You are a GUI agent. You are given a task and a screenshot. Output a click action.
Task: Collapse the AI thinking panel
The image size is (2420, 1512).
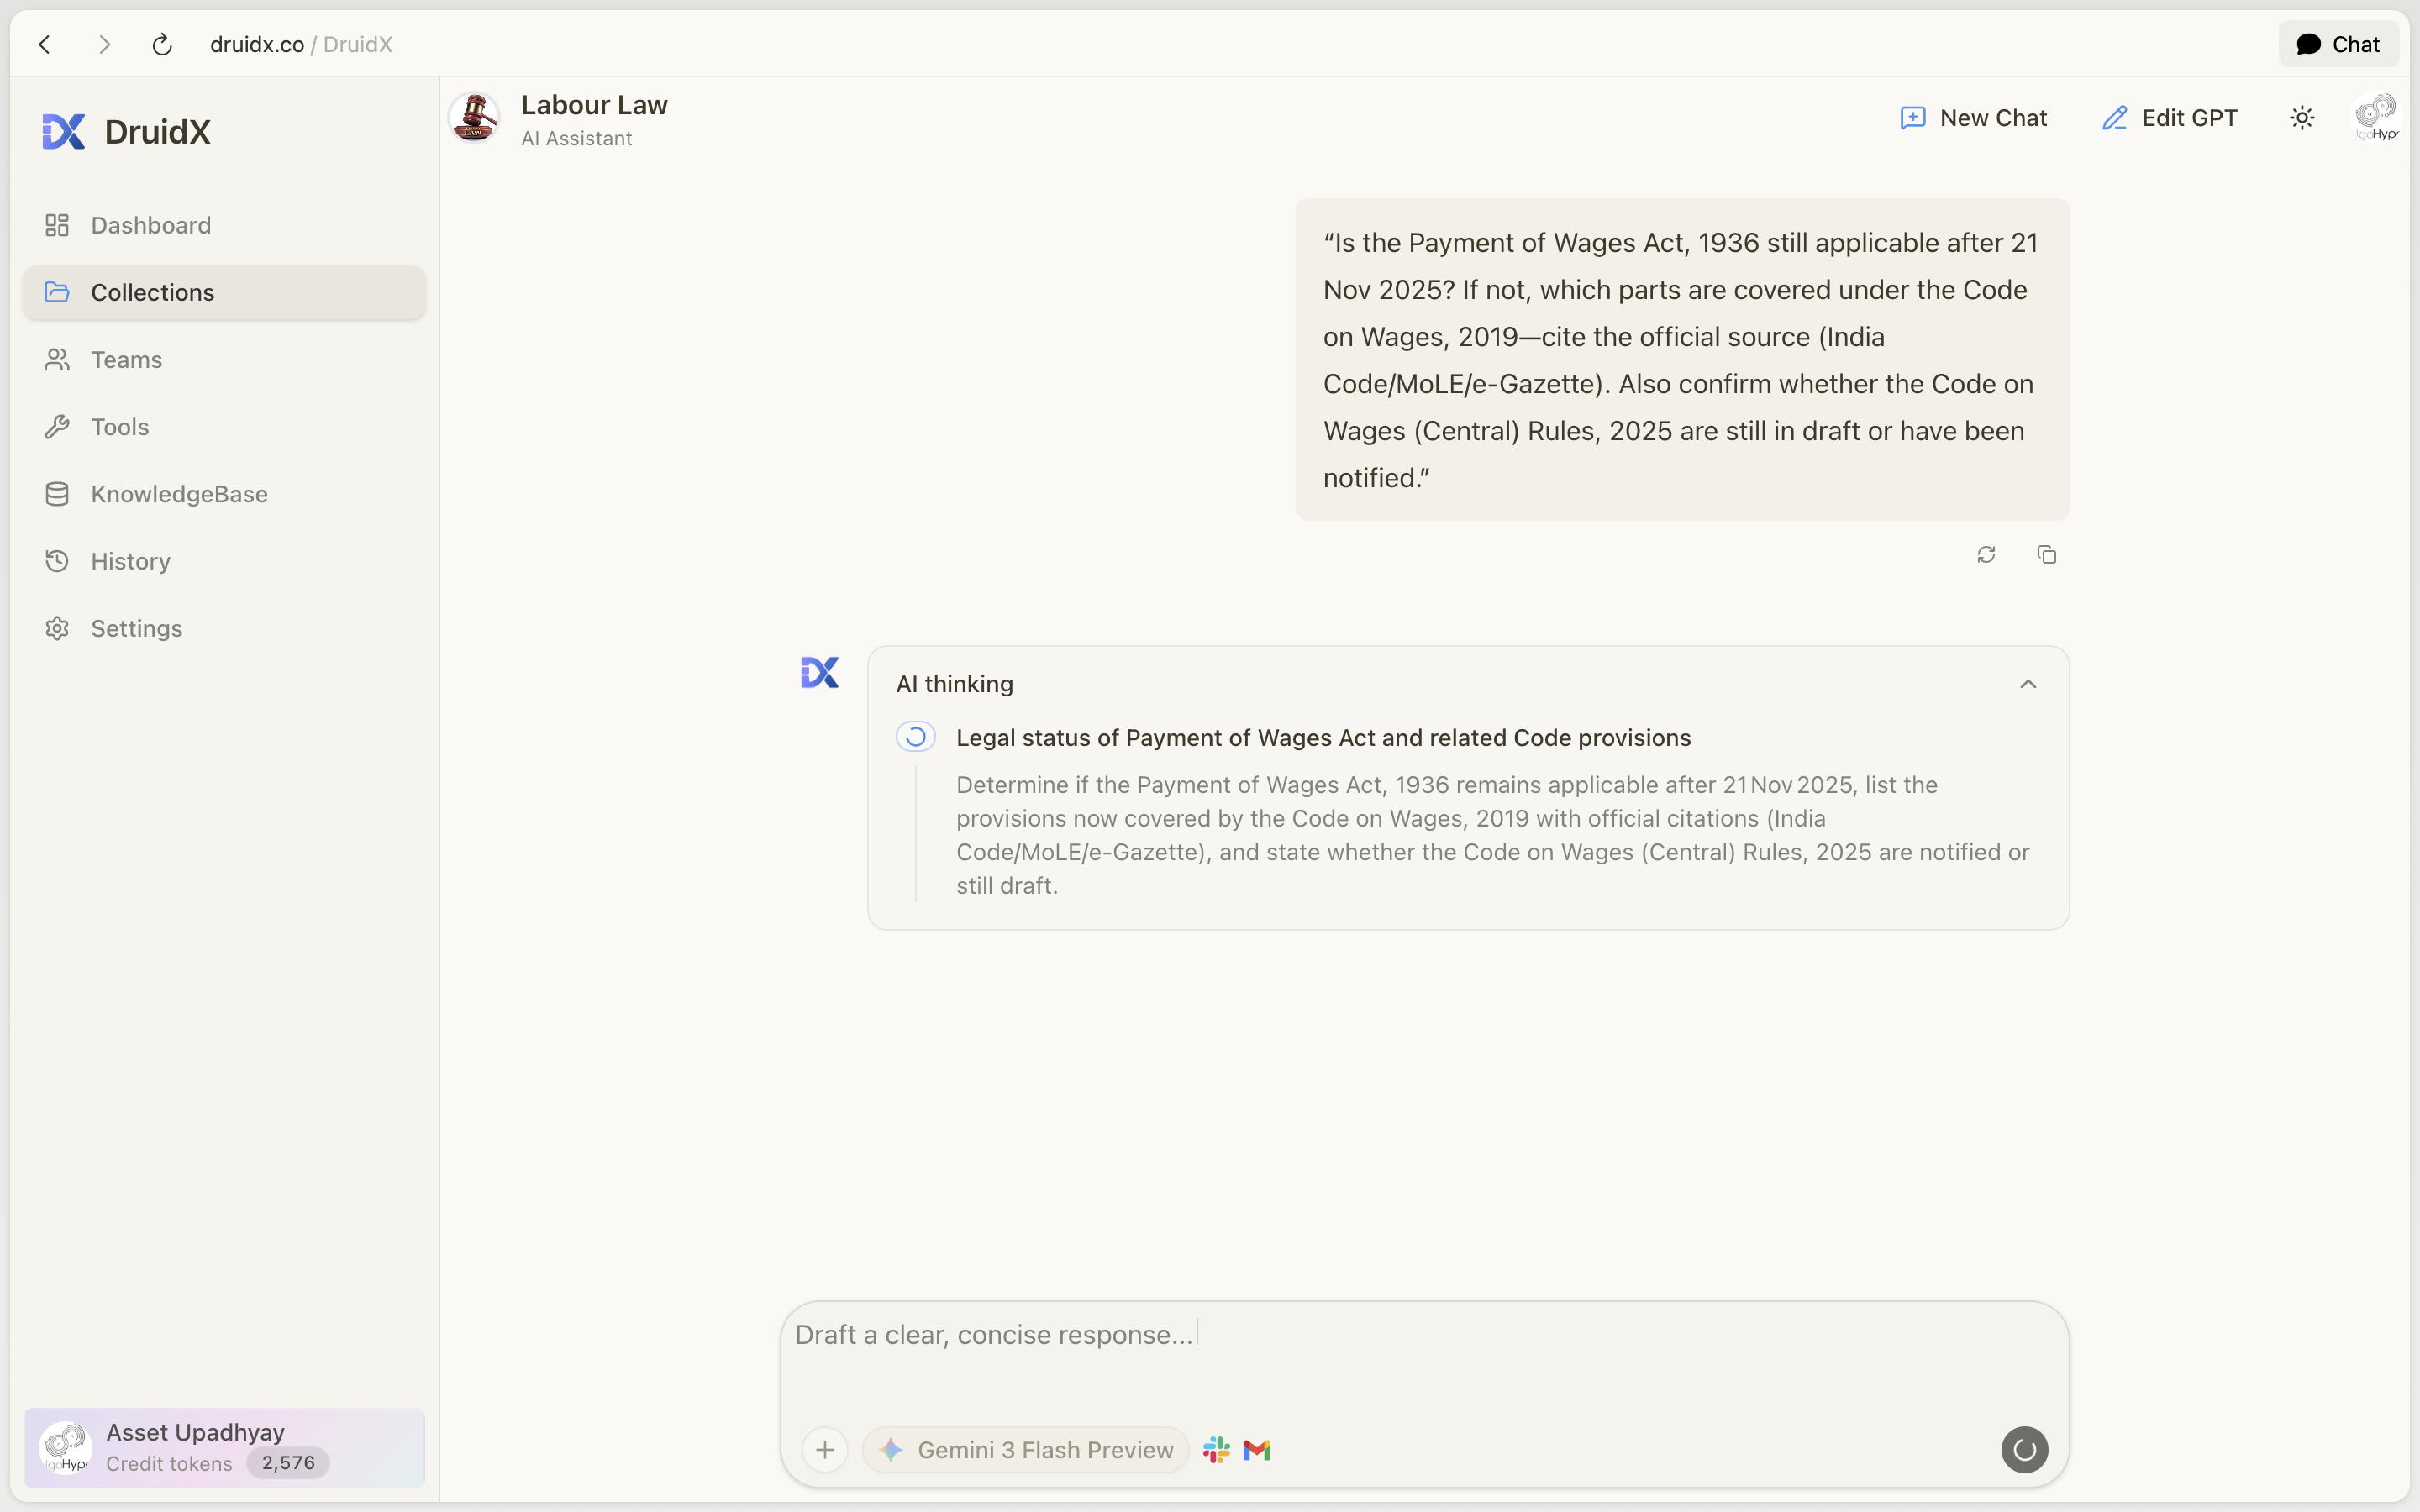pos(2028,684)
